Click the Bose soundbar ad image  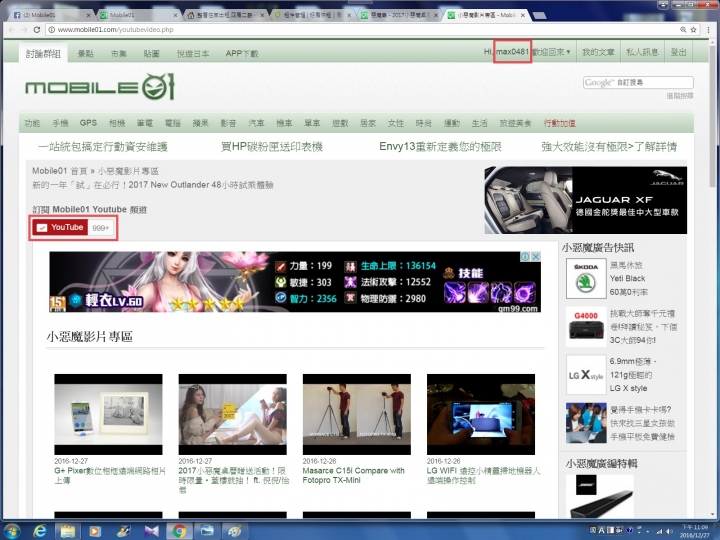600,497
